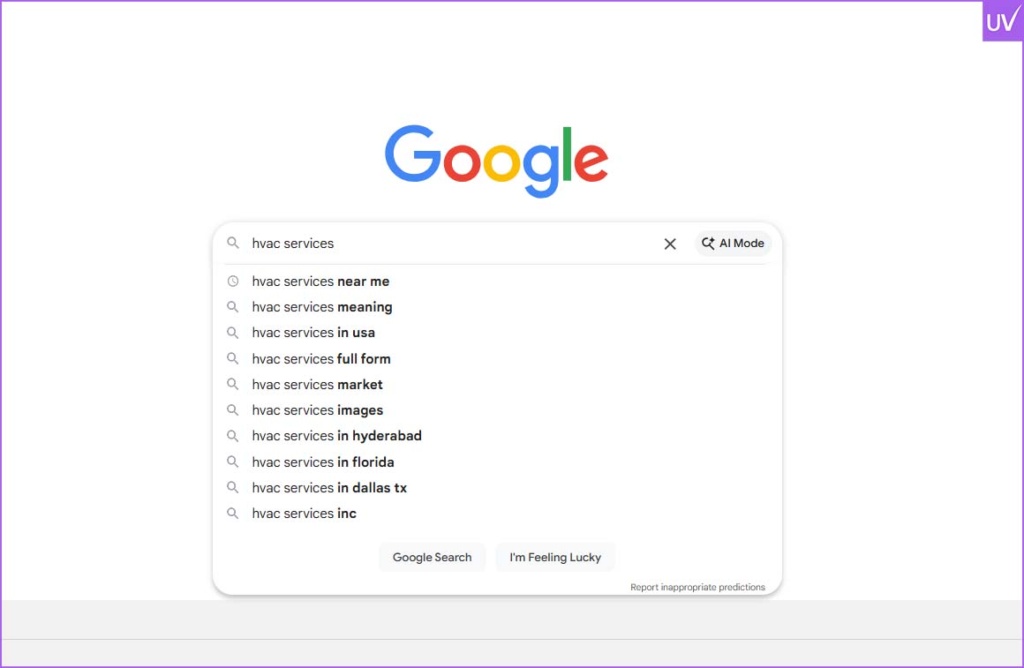Choose 'hvac services in florida' suggestion

(322, 462)
